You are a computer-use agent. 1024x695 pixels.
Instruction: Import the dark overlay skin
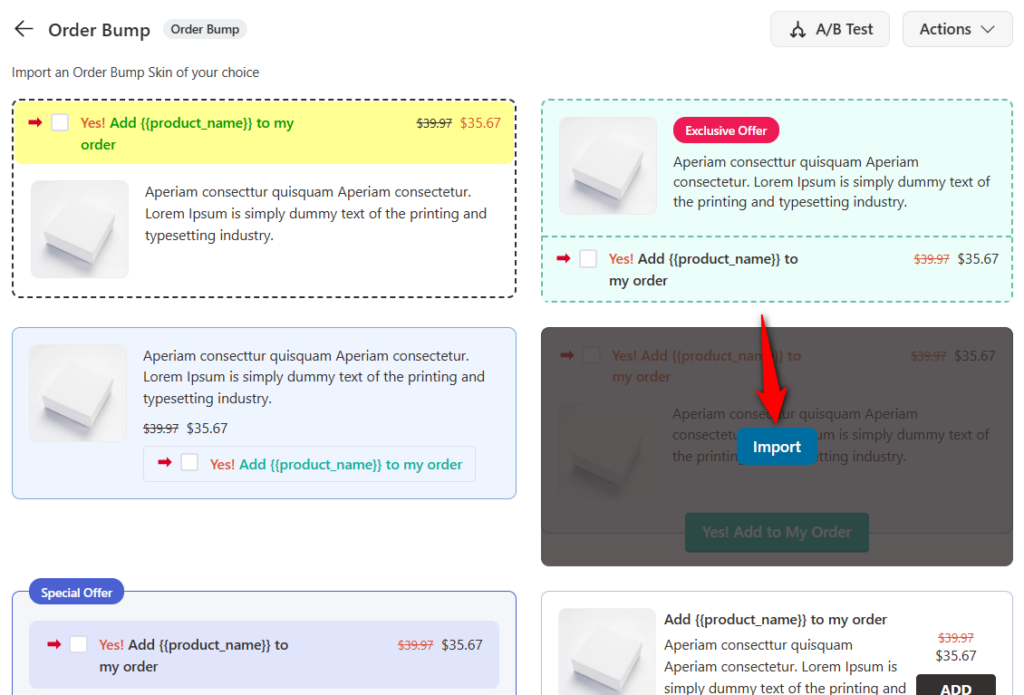pyautogui.click(x=776, y=447)
